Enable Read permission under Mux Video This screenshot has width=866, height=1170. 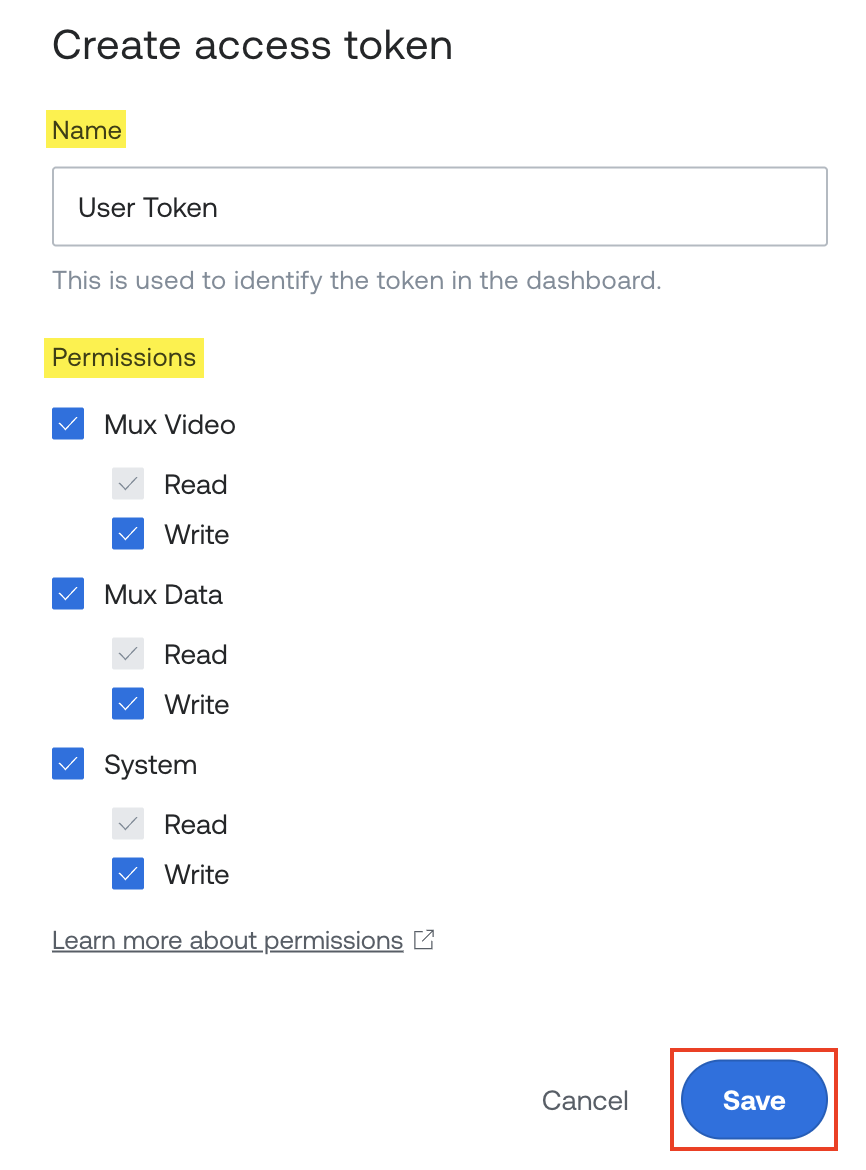tap(127, 483)
